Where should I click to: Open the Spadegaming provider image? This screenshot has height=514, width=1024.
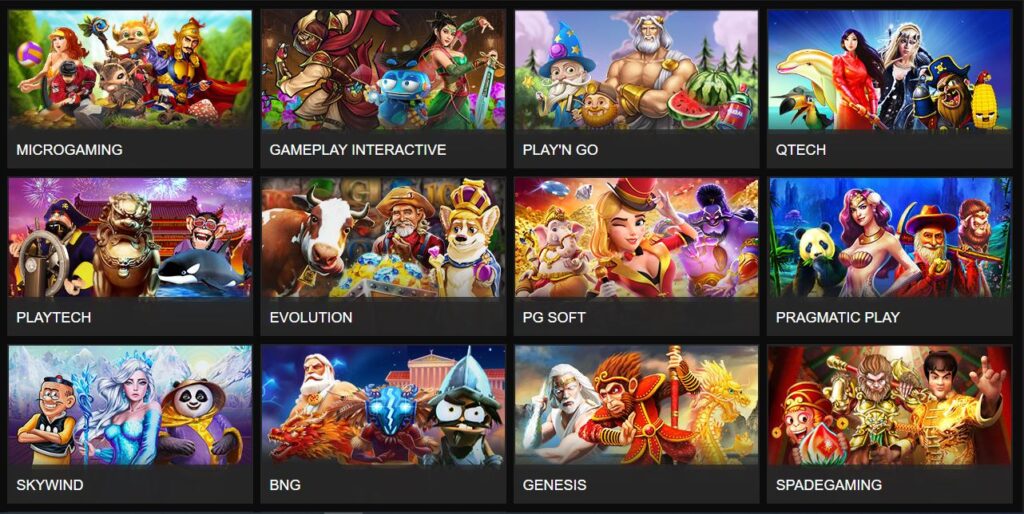[889, 406]
